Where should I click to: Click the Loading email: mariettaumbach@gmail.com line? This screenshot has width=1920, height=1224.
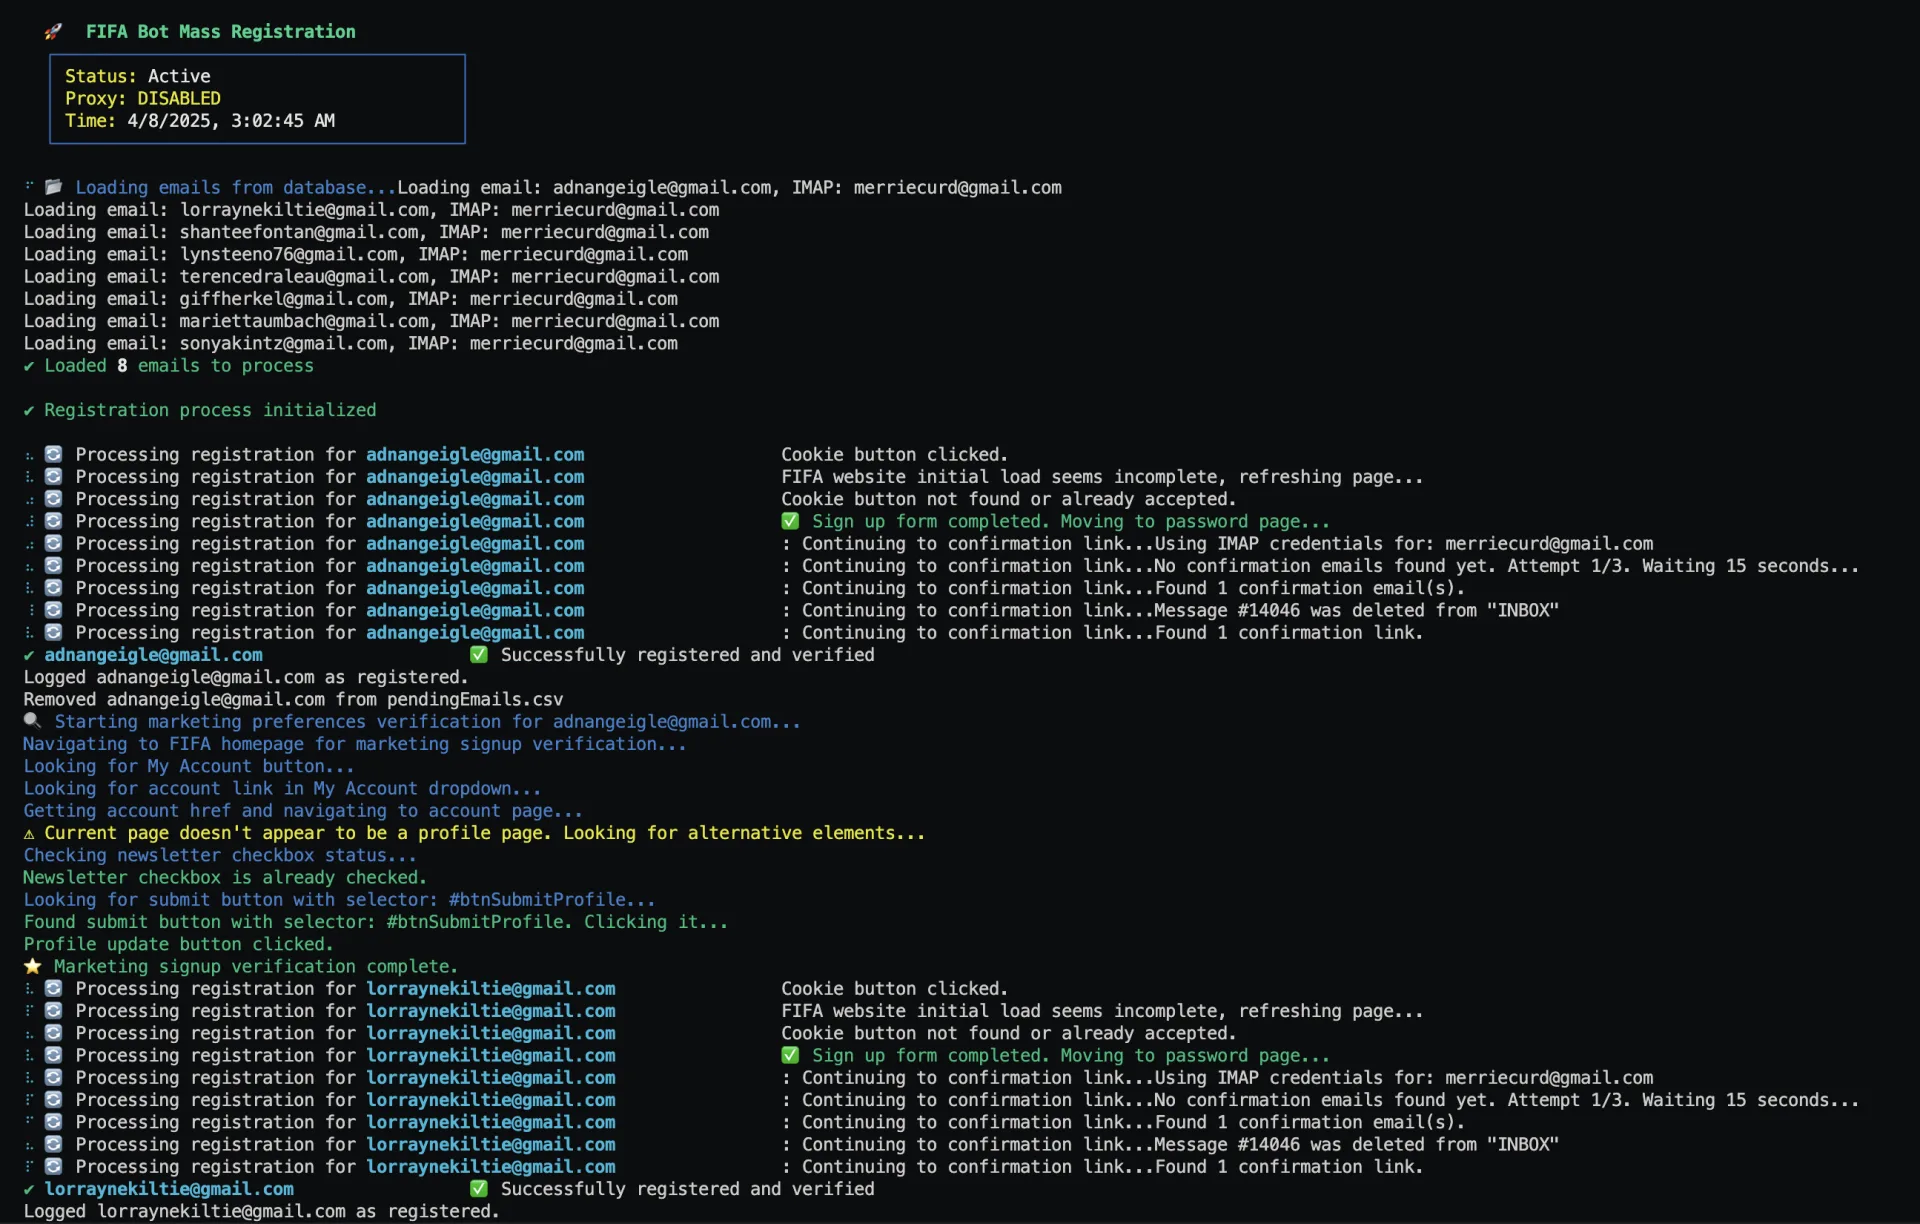(371, 321)
